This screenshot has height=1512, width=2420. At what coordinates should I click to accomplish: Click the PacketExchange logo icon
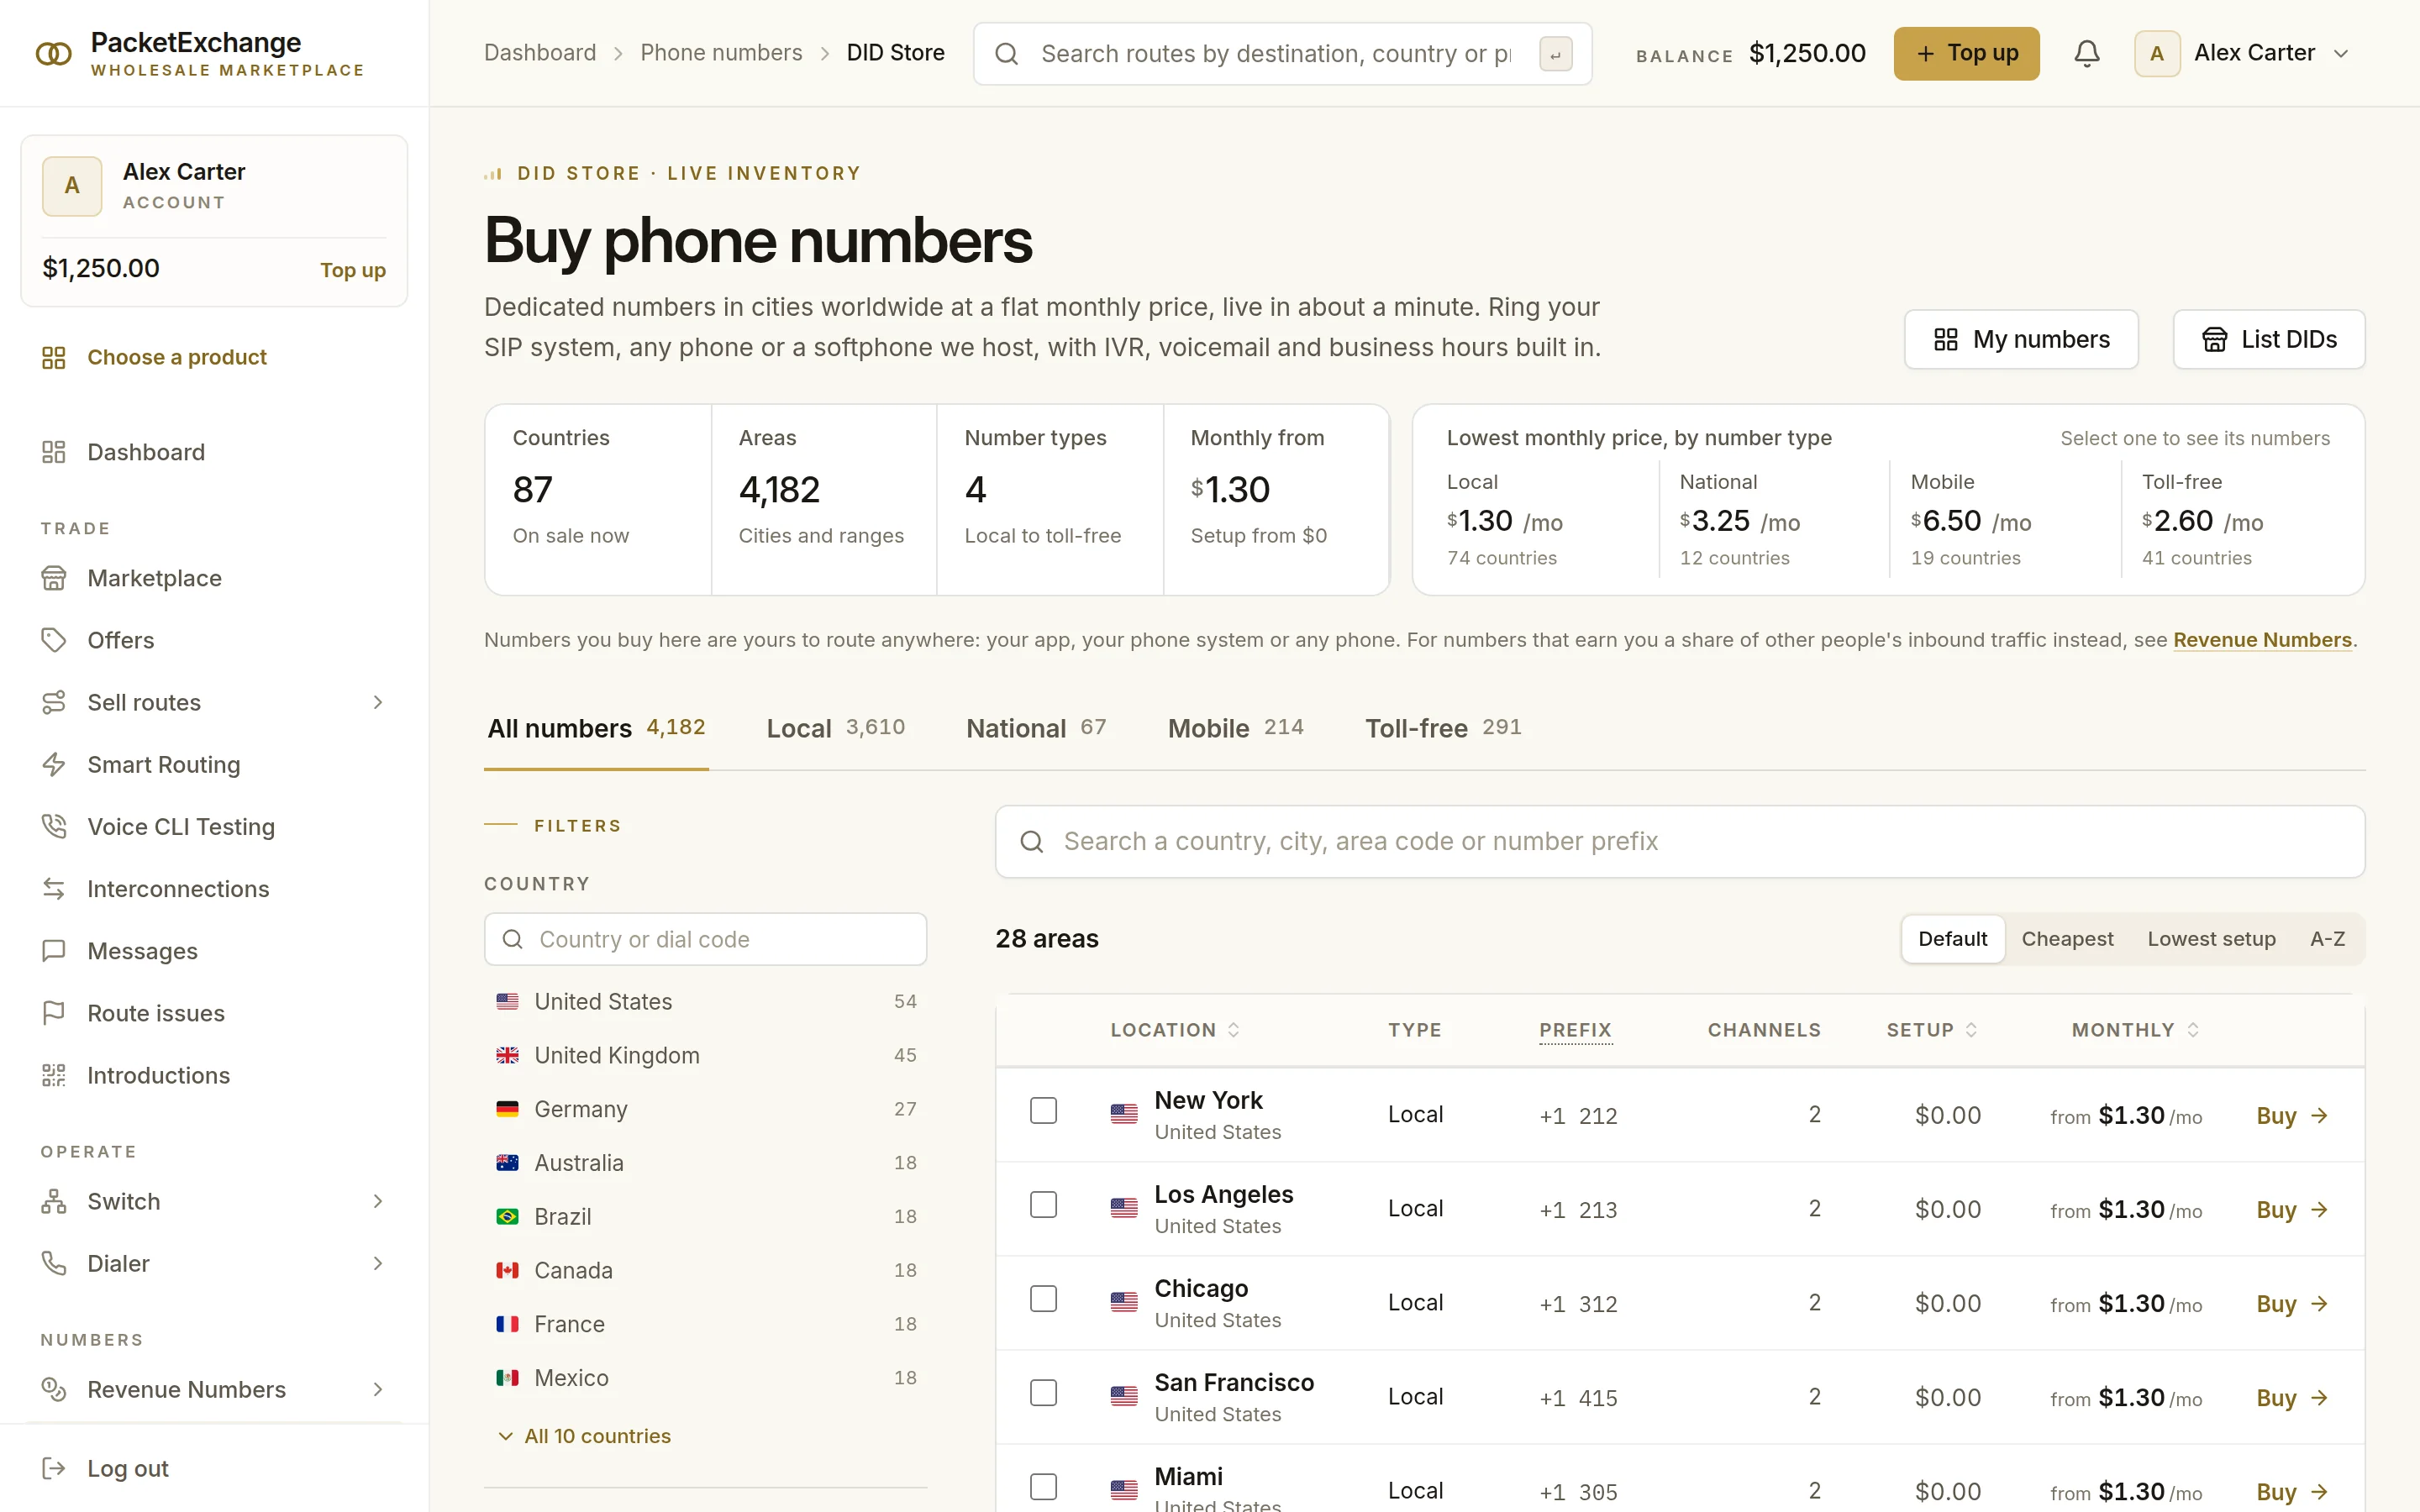[x=54, y=53]
